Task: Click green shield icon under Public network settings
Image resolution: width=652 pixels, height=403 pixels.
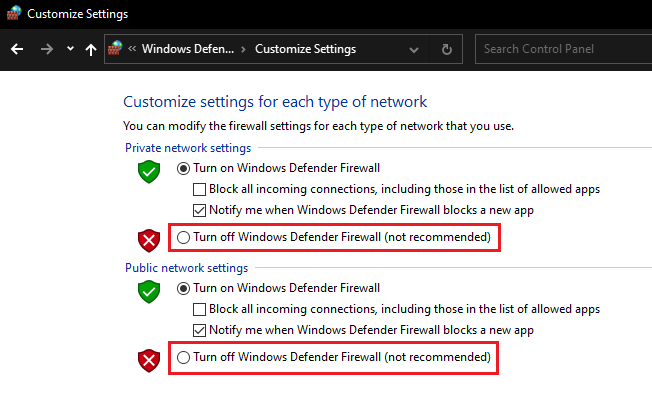Action: pos(149,291)
